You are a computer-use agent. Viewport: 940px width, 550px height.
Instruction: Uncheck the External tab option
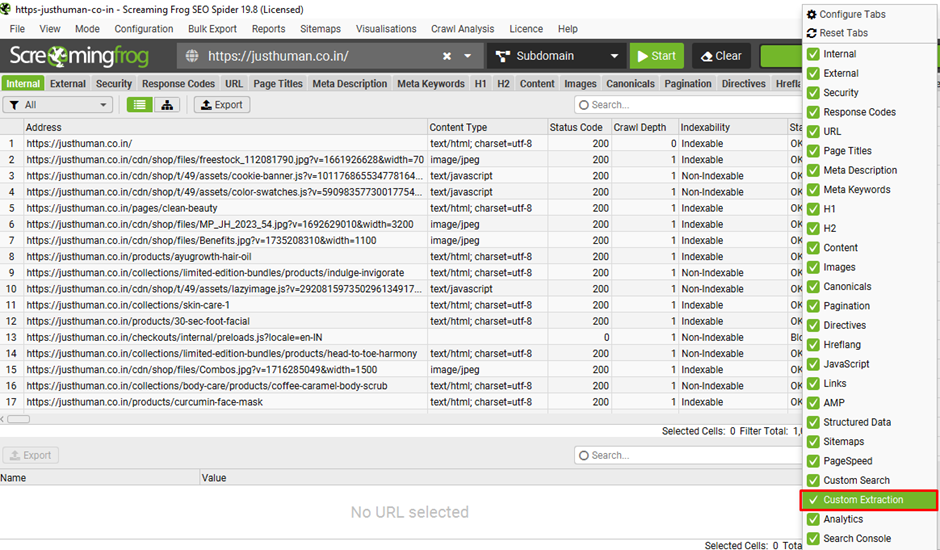(x=814, y=73)
